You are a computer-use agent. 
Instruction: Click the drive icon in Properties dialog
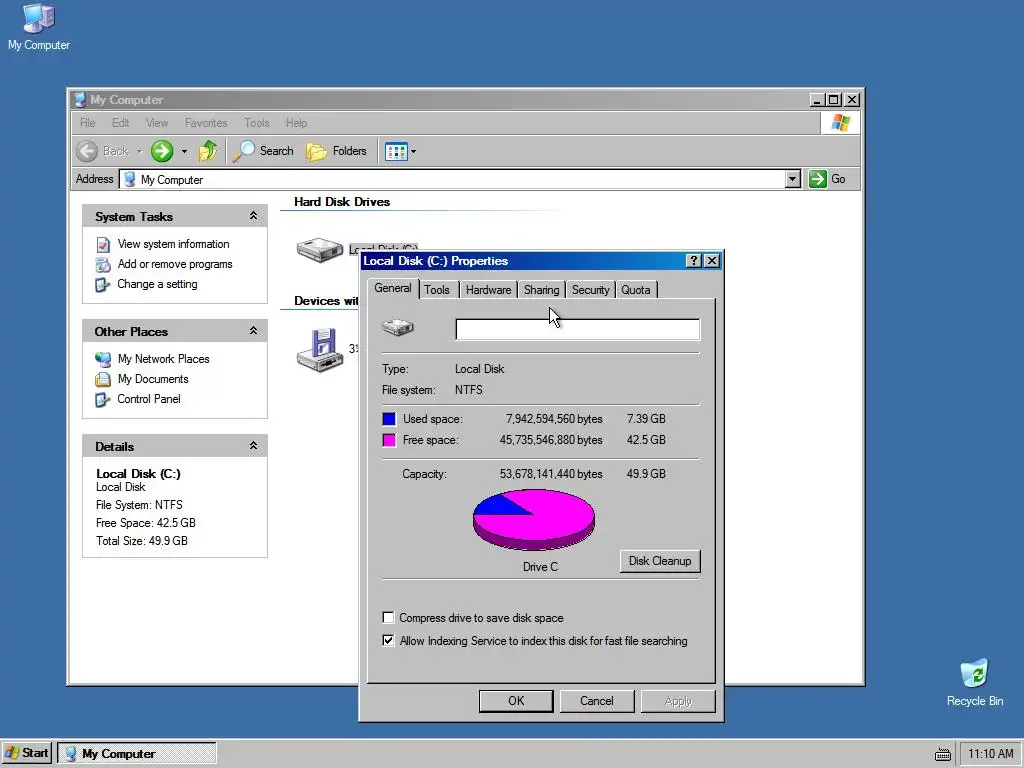point(398,327)
